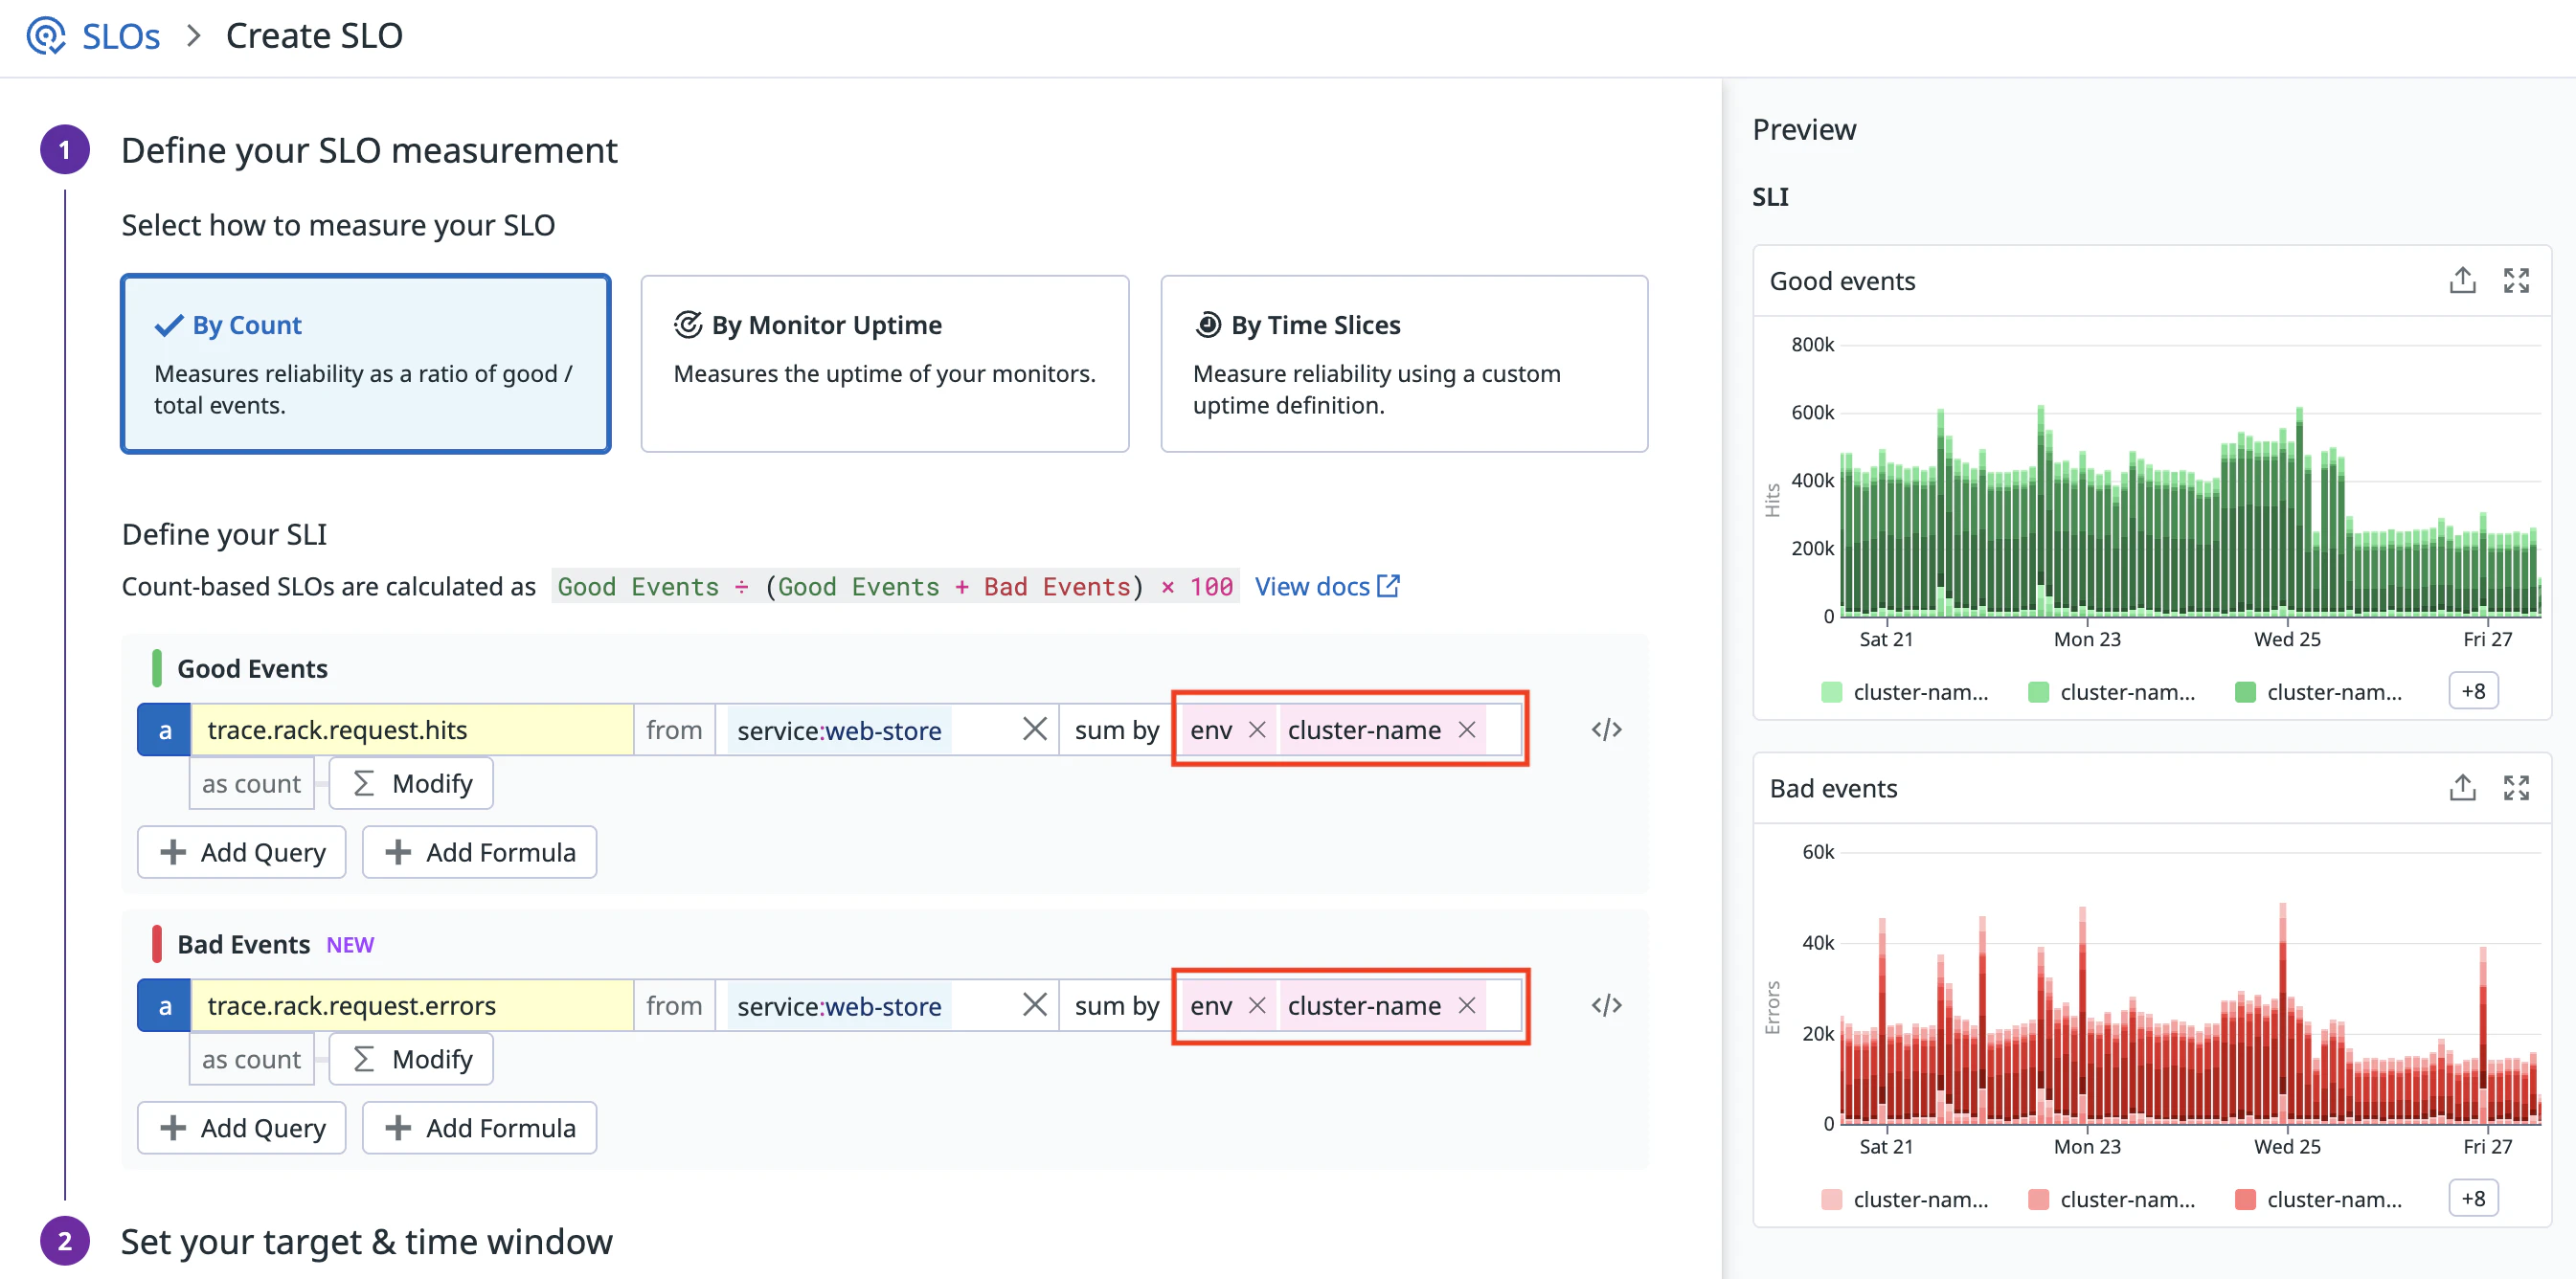
Task: Navigate to SLOs breadcrumb
Action: 120,36
